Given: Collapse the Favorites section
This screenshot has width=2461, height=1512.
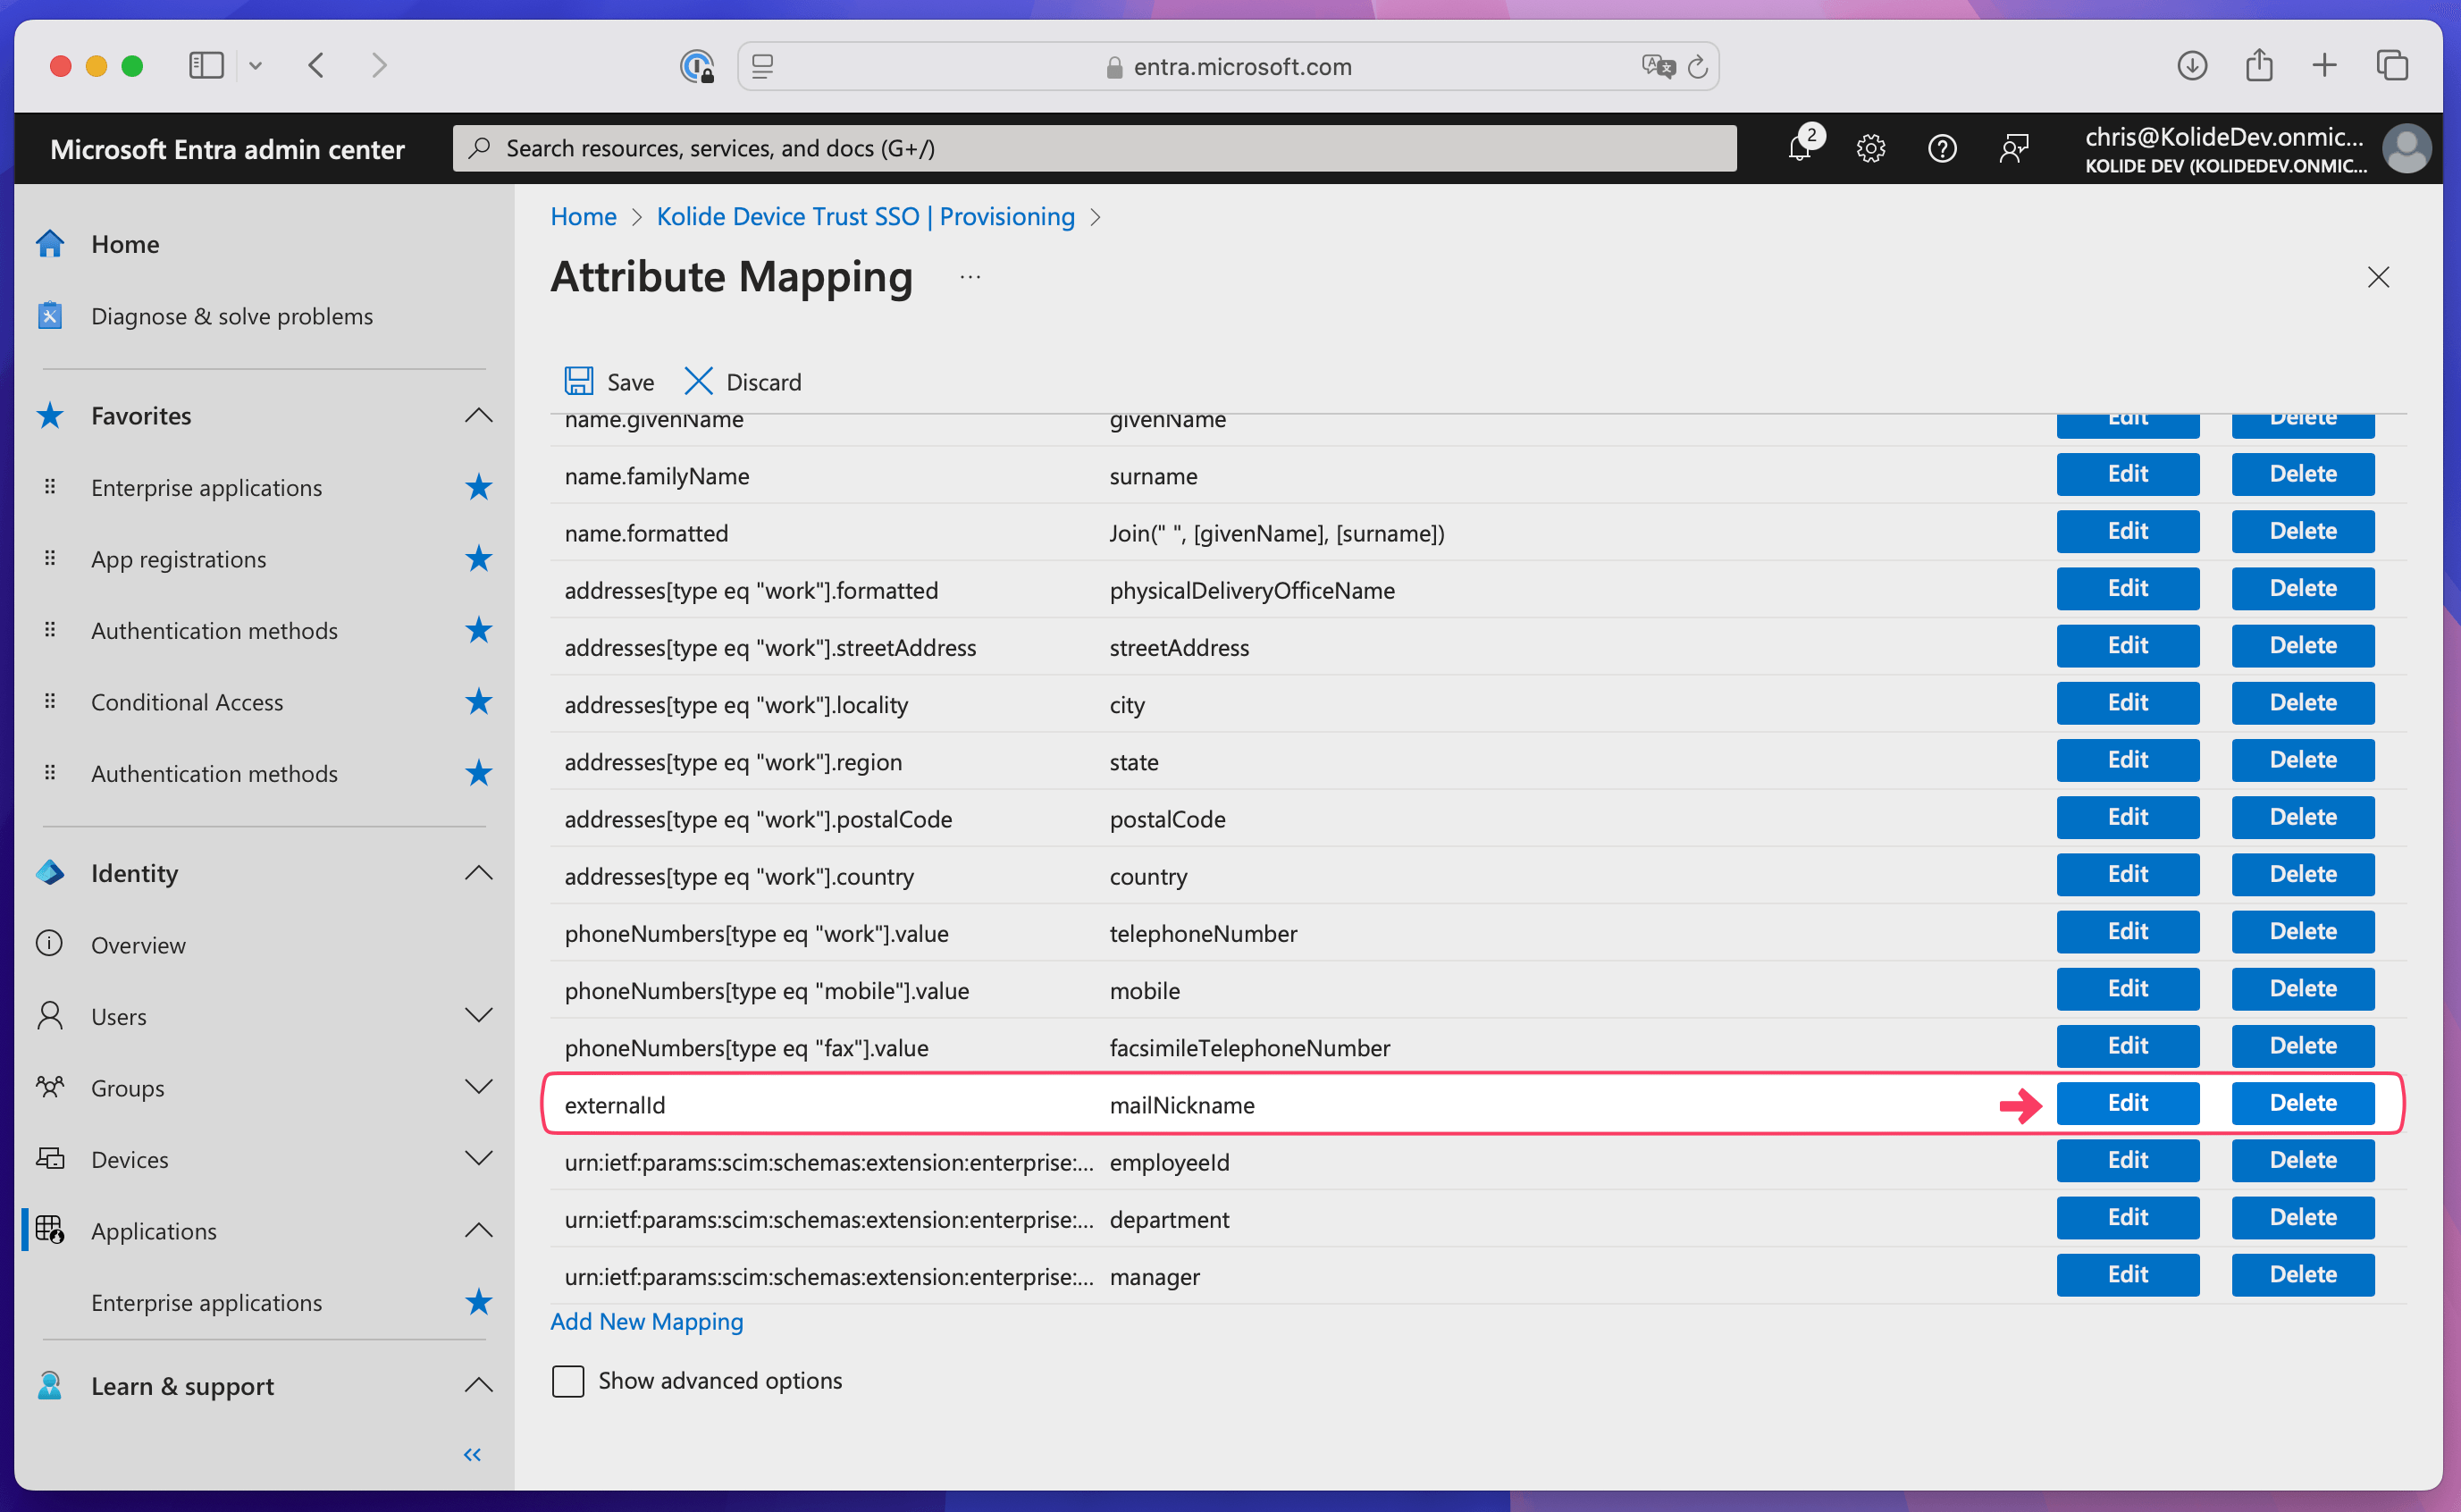Looking at the screenshot, I should pos(478,415).
